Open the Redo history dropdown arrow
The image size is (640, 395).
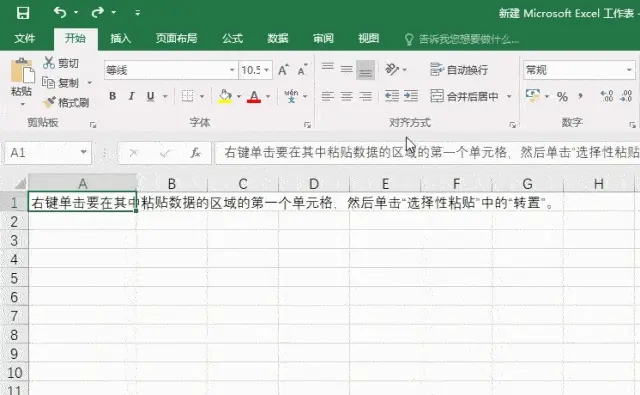coord(113,13)
